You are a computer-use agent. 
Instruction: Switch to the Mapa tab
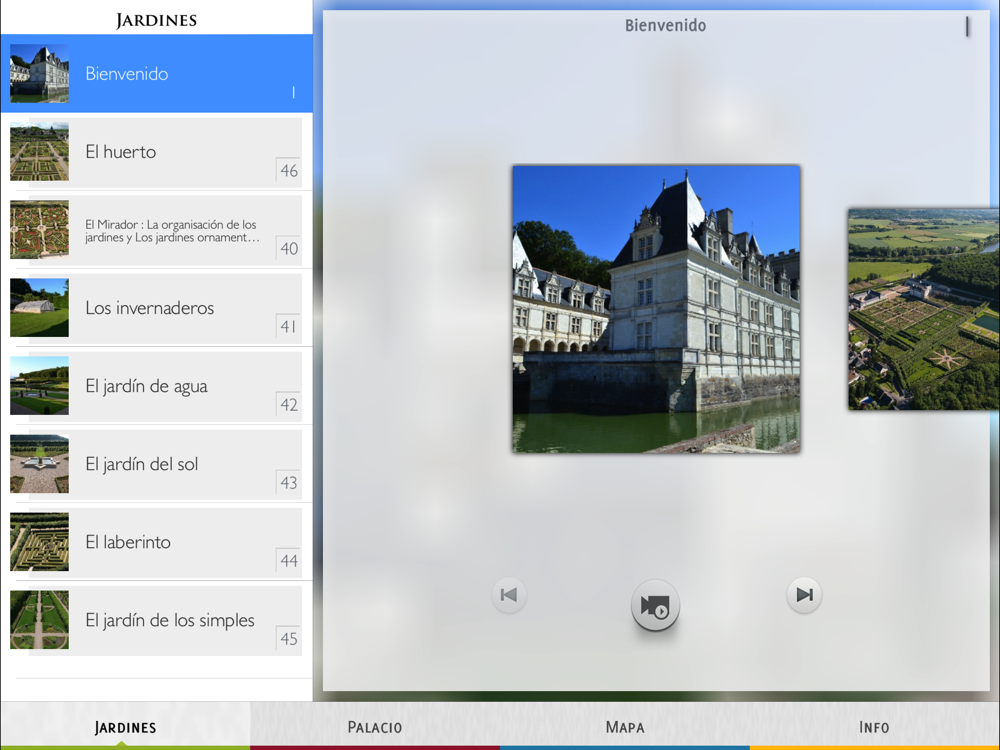coord(625,726)
